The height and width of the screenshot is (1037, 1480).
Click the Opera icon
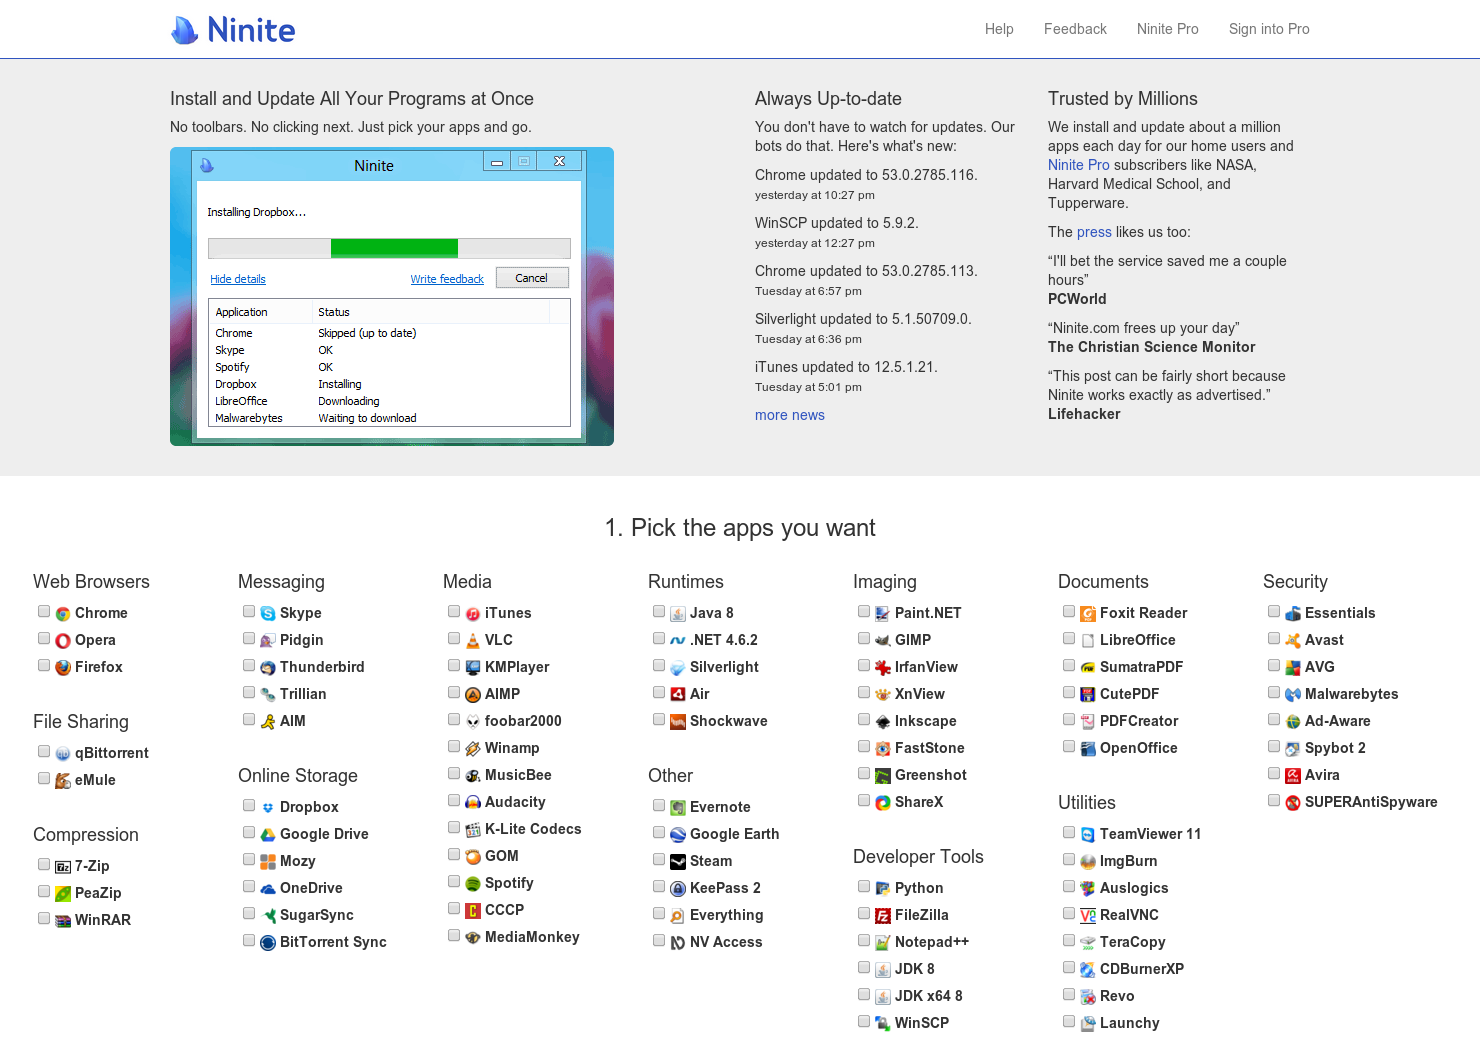point(63,641)
